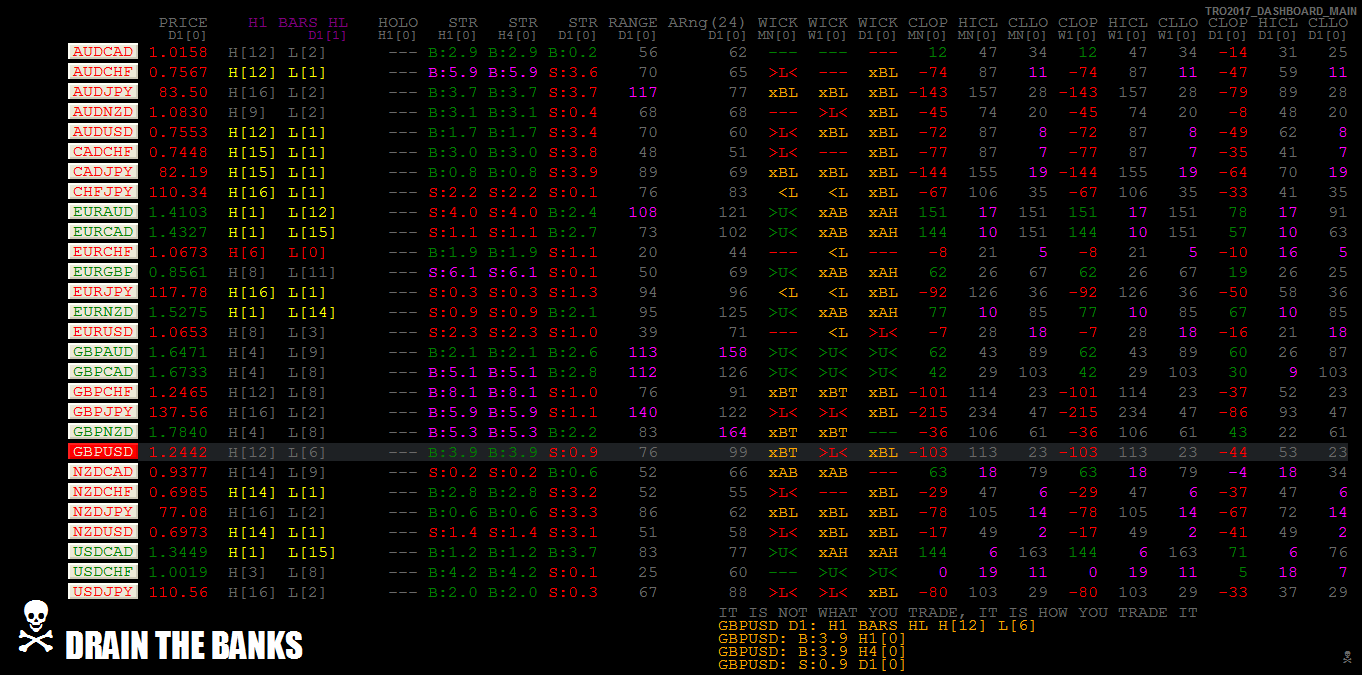Click the GBPJPY range value 140
Viewport: 1362px width, 675px height.
(643, 412)
